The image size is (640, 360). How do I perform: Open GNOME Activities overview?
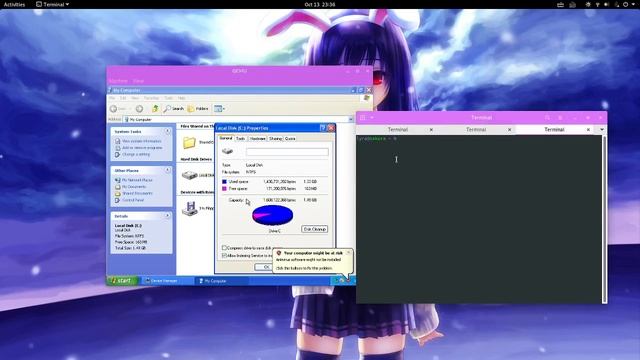coord(14,4)
